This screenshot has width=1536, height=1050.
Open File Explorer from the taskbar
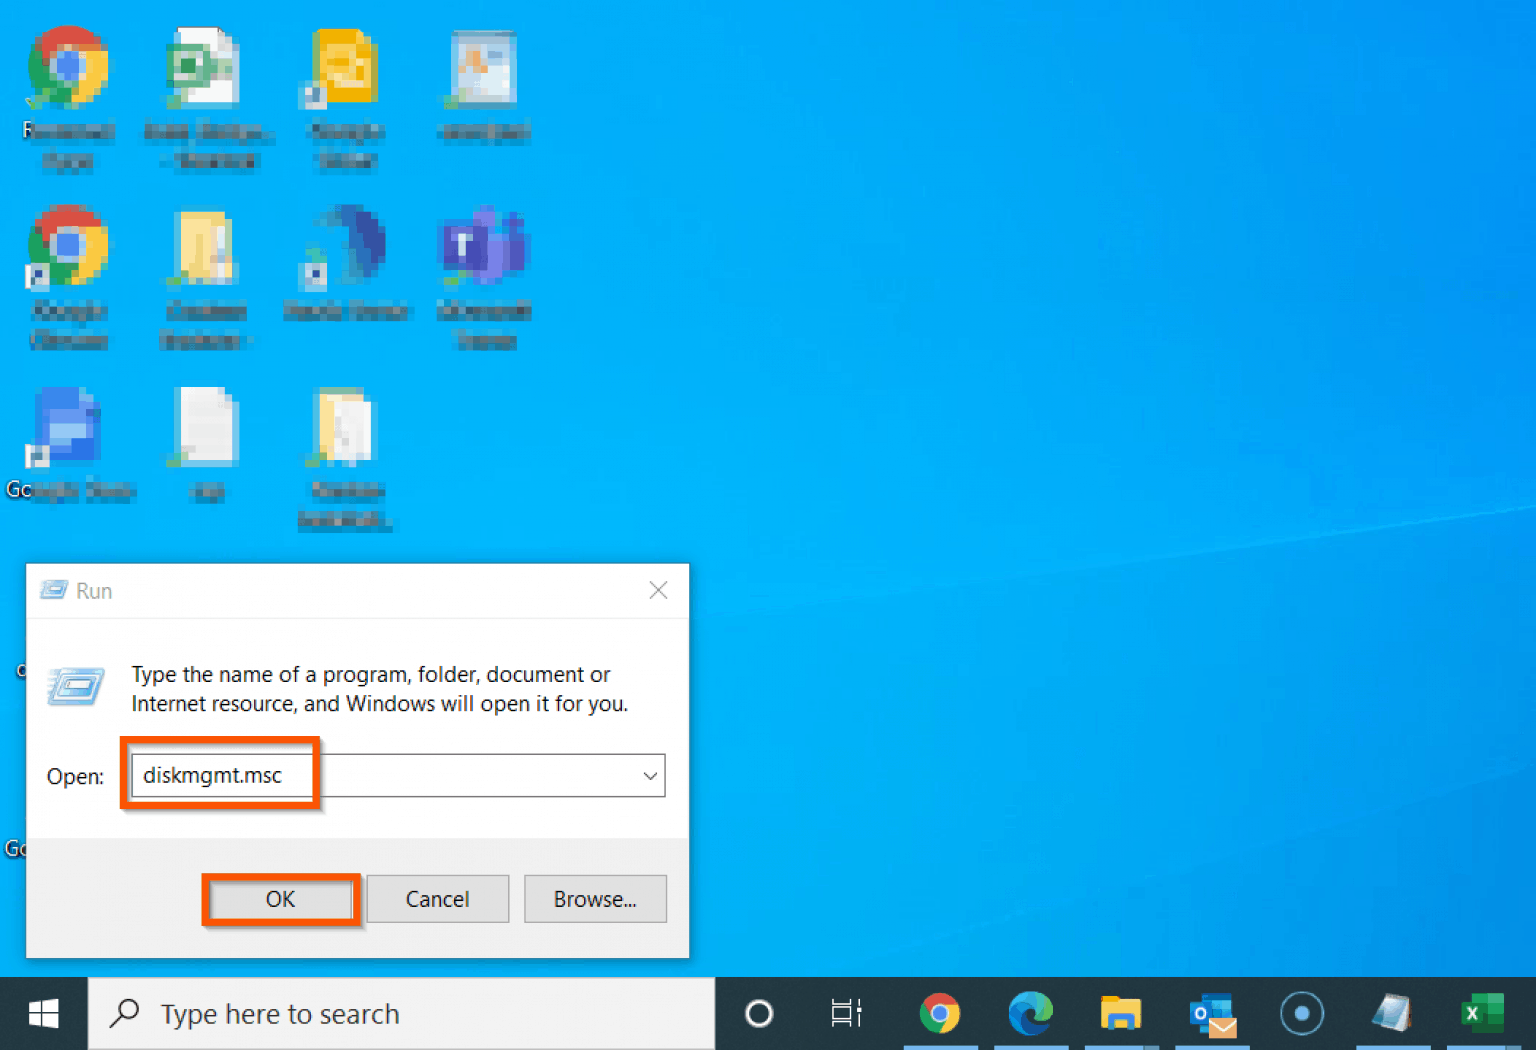pos(1121,1013)
